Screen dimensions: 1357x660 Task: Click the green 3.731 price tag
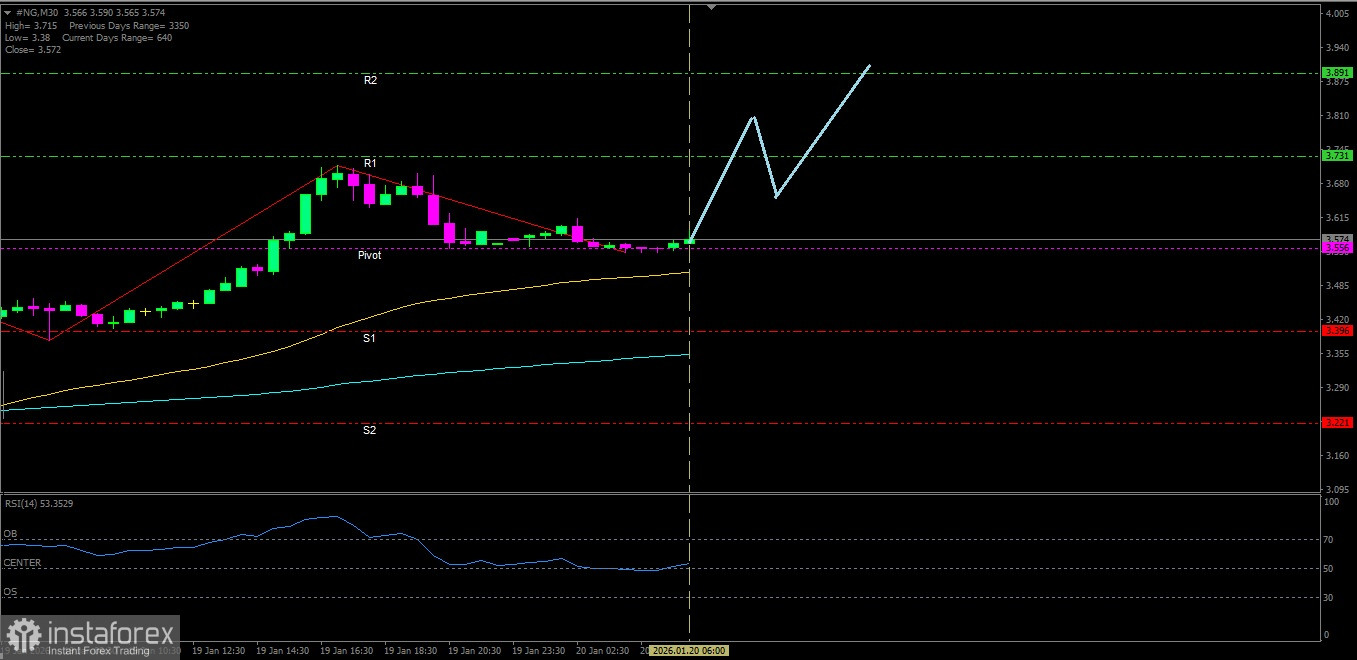tap(1336, 156)
